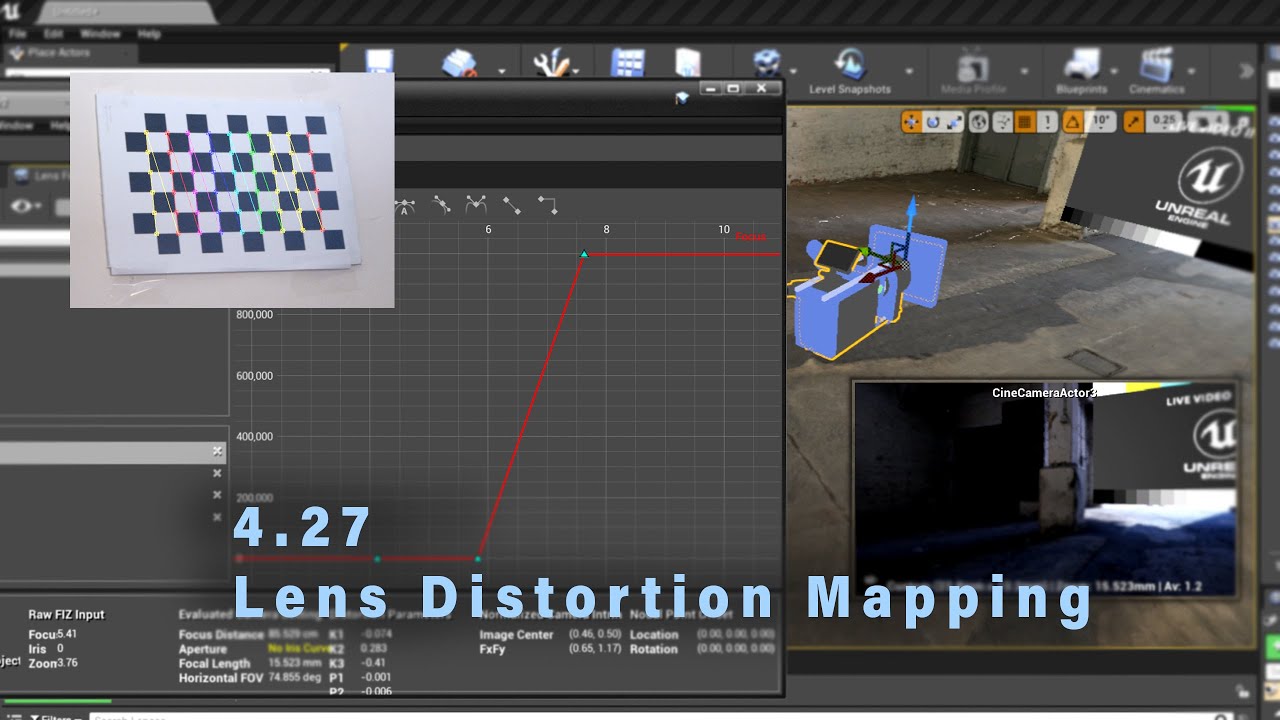Screen dimensions: 1280x720
Task: Select the curve key at the top peak
Action: [x=584, y=254]
